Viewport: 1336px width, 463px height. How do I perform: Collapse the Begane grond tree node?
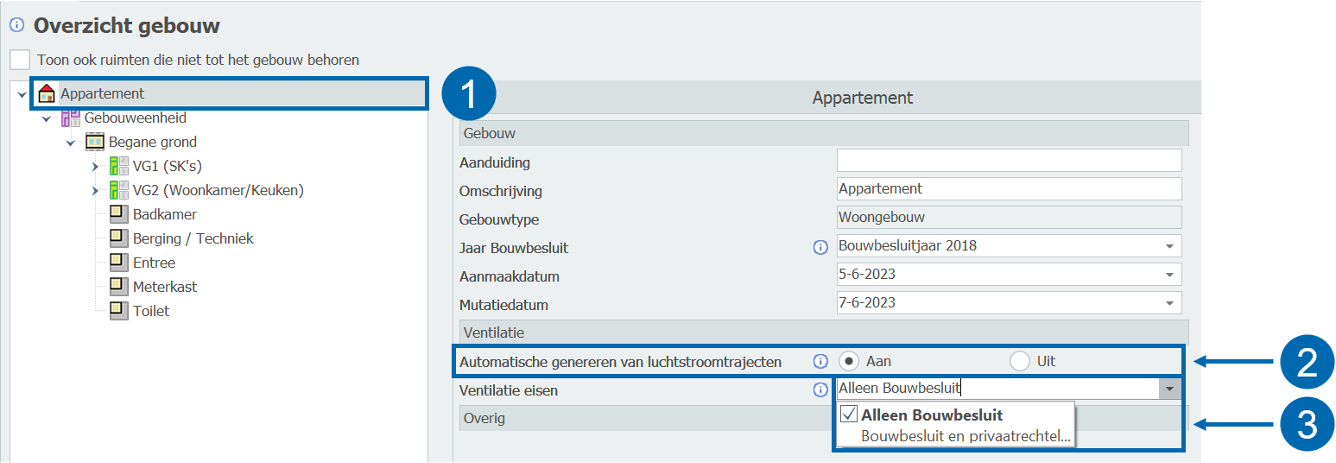tap(71, 143)
